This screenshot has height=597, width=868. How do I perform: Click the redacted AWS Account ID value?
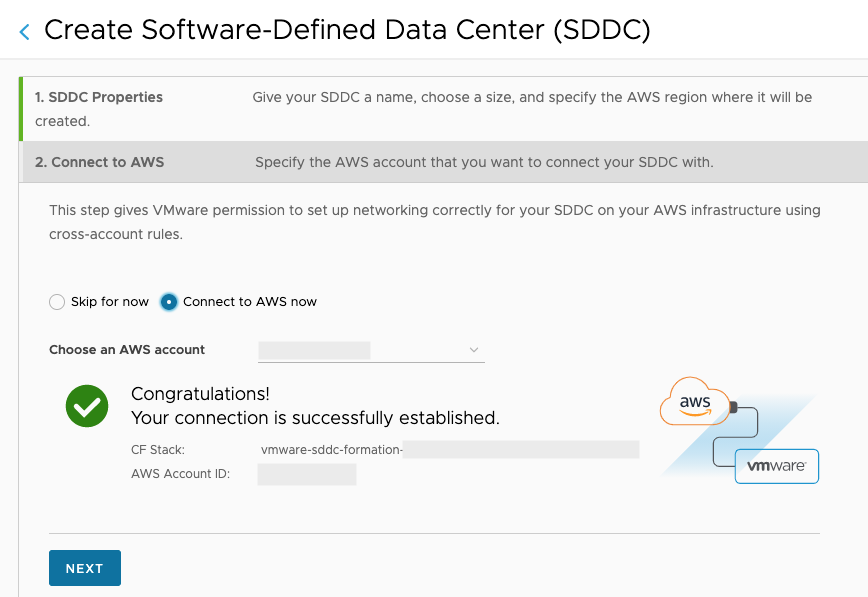coord(307,474)
